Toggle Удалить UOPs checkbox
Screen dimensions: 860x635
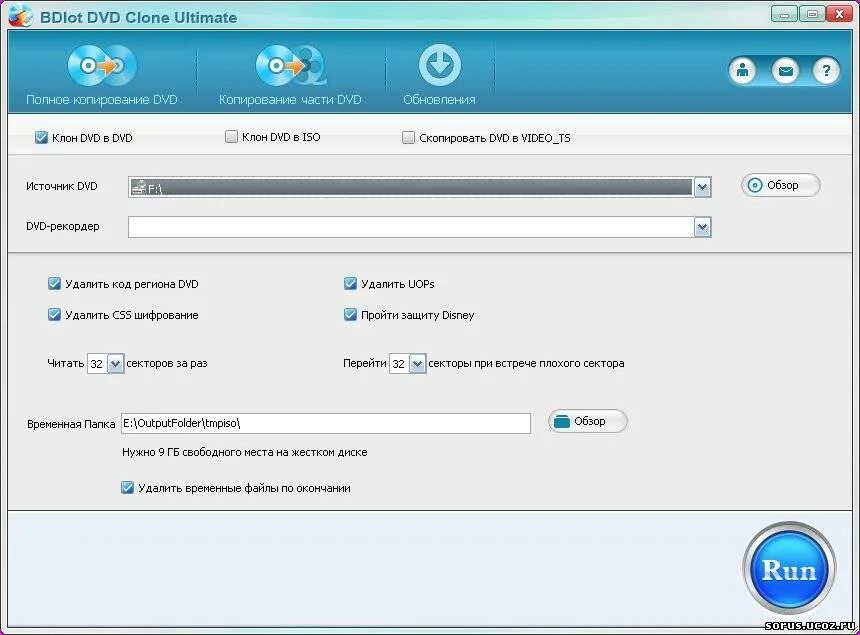click(350, 284)
